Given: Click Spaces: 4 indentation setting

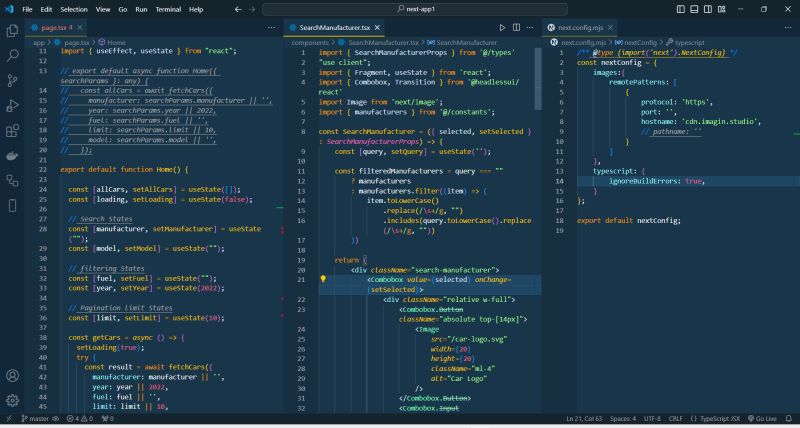Looking at the screenshot, I should click(x=623, y=419).
